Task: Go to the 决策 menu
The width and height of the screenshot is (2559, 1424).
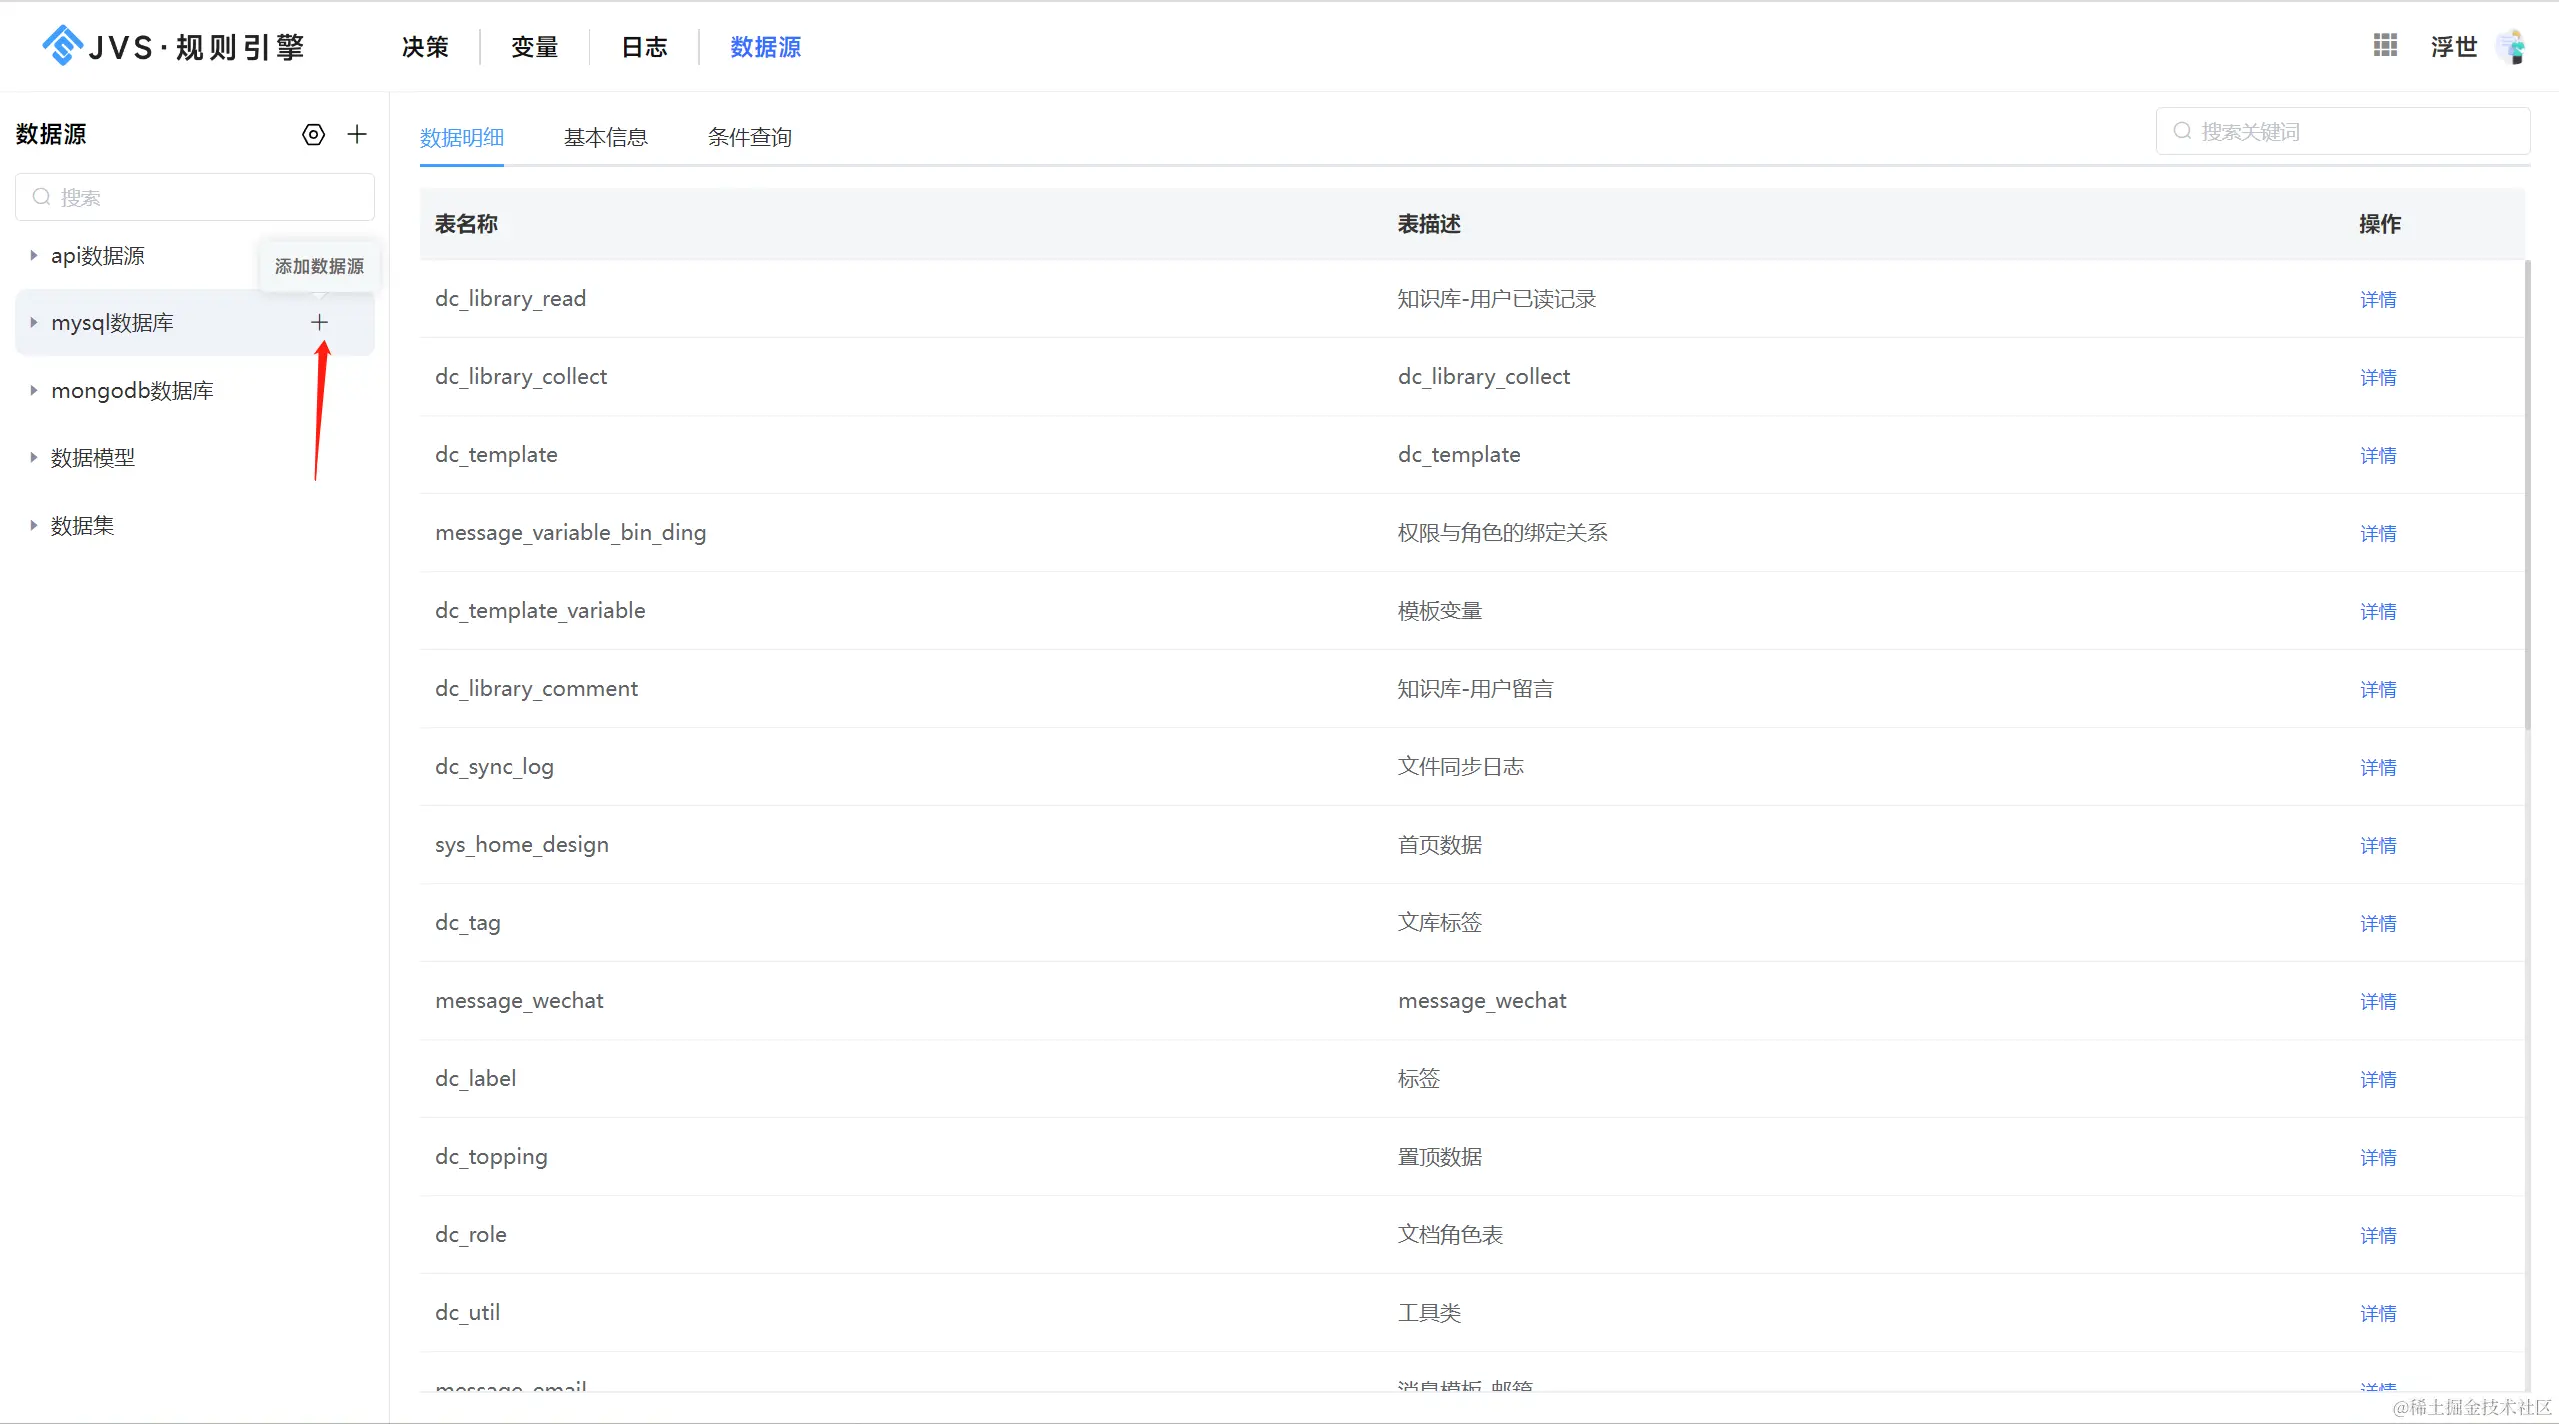Action: click(x=425, y=47)
